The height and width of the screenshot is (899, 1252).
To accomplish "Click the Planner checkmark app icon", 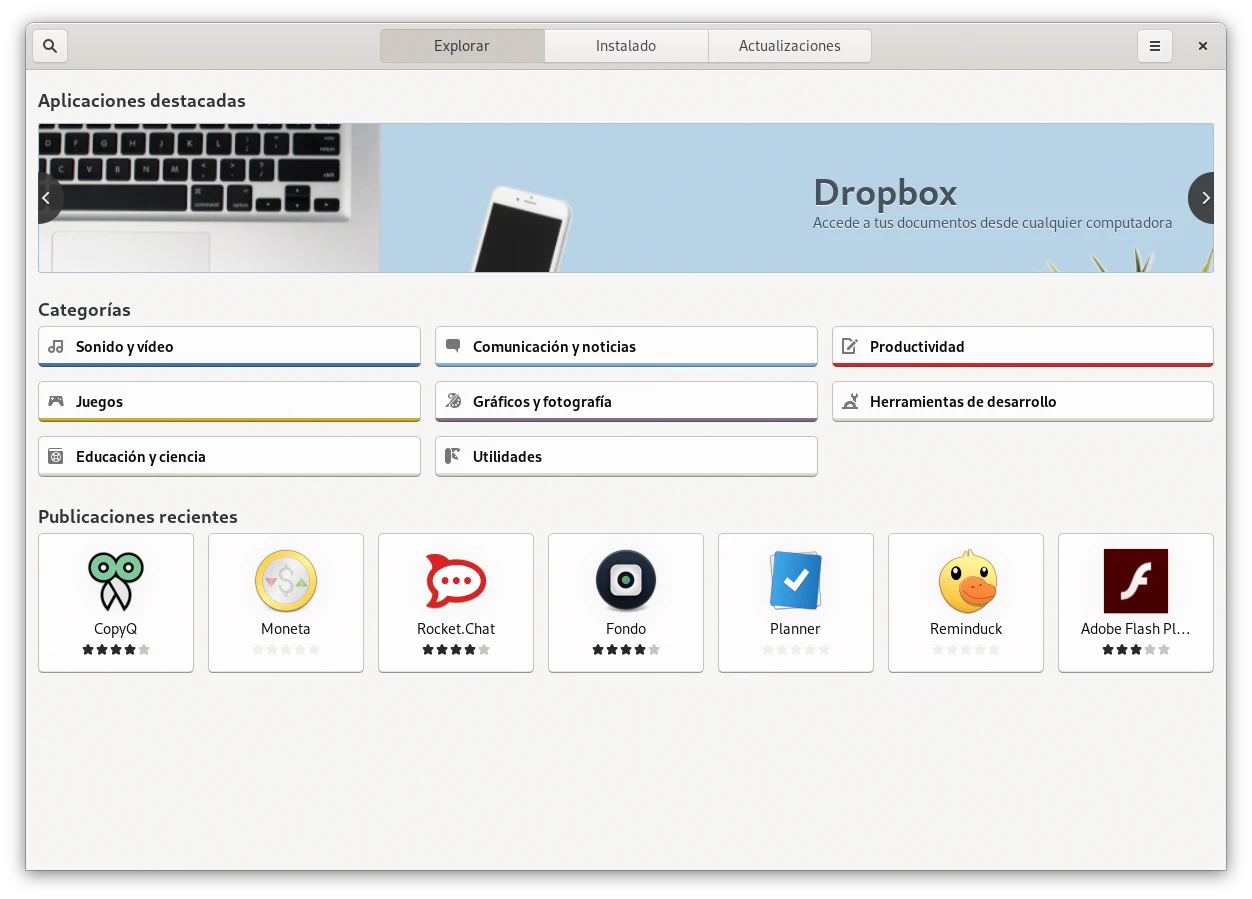I will 796,581.
